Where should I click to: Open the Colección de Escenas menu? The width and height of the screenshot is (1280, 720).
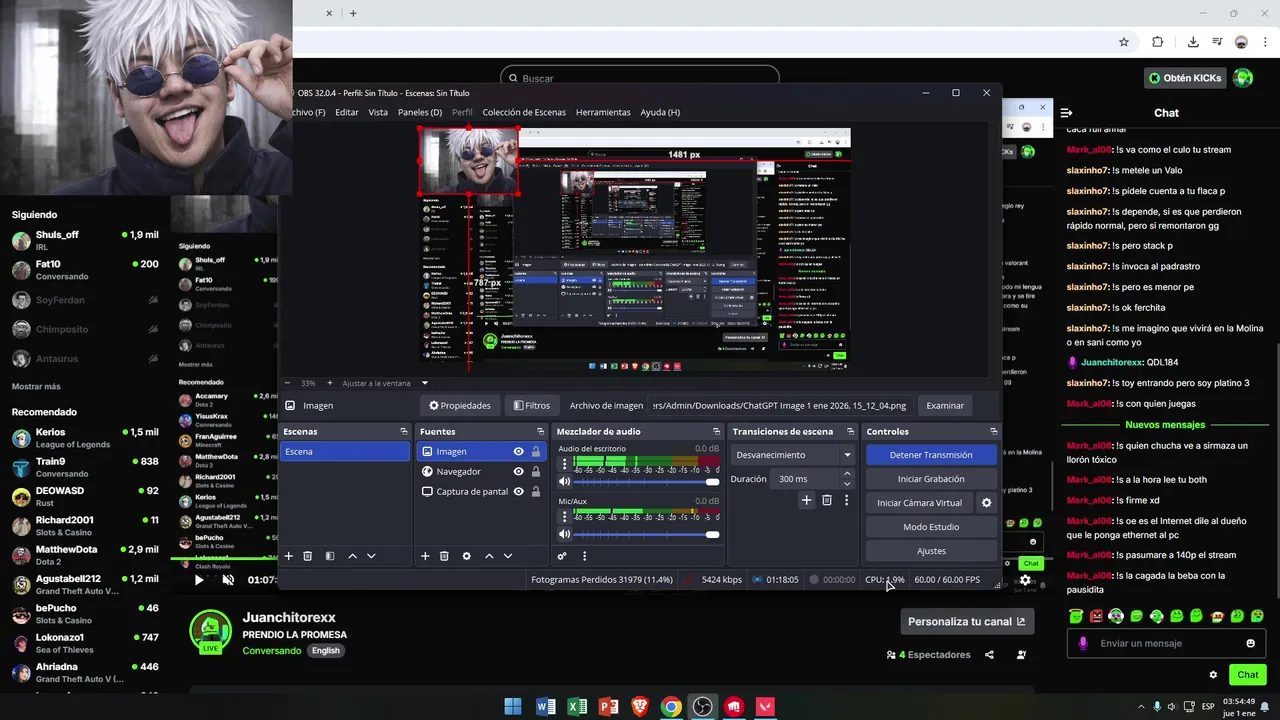point(524,112)
